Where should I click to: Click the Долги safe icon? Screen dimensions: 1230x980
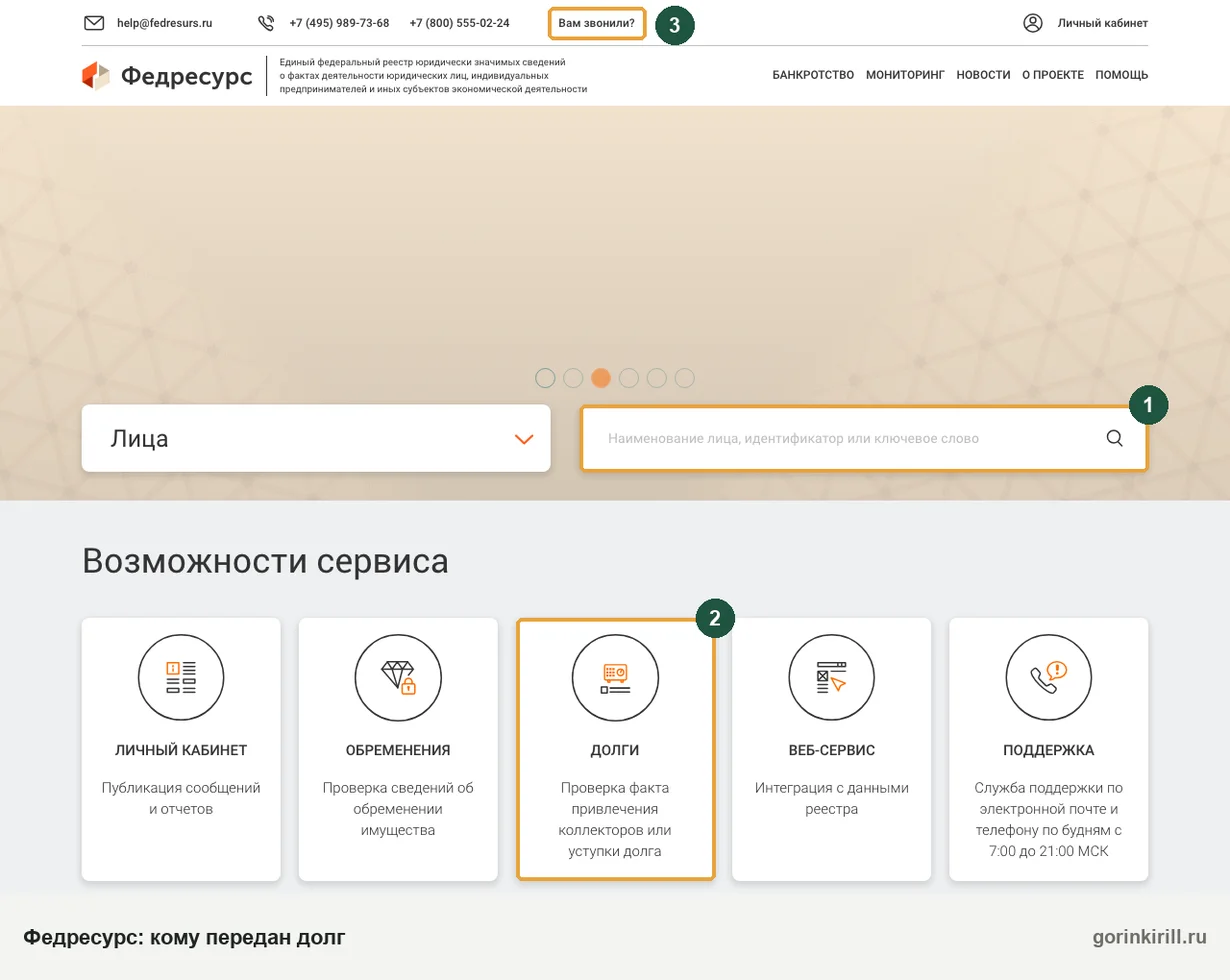615,677
